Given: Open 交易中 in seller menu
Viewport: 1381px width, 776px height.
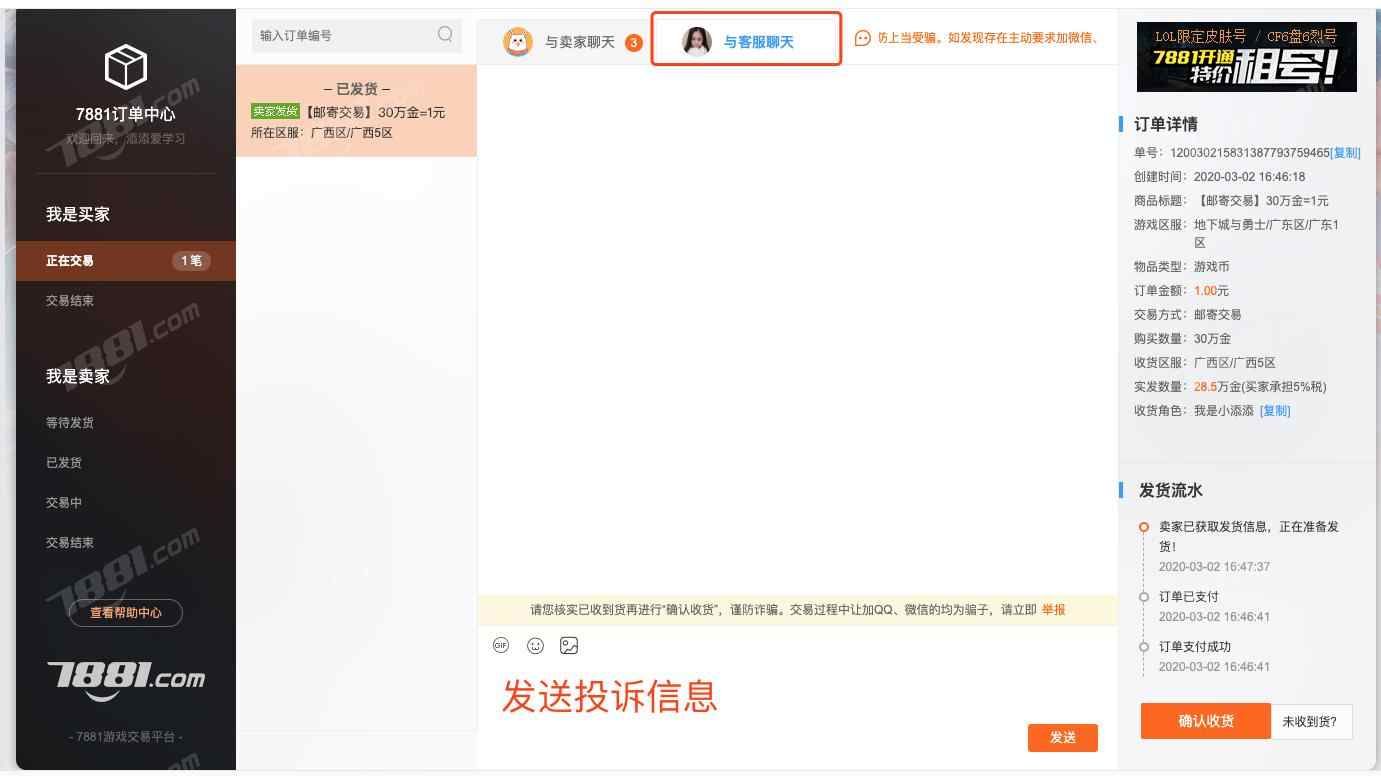Looking at the screenshot, I should 64,503.
